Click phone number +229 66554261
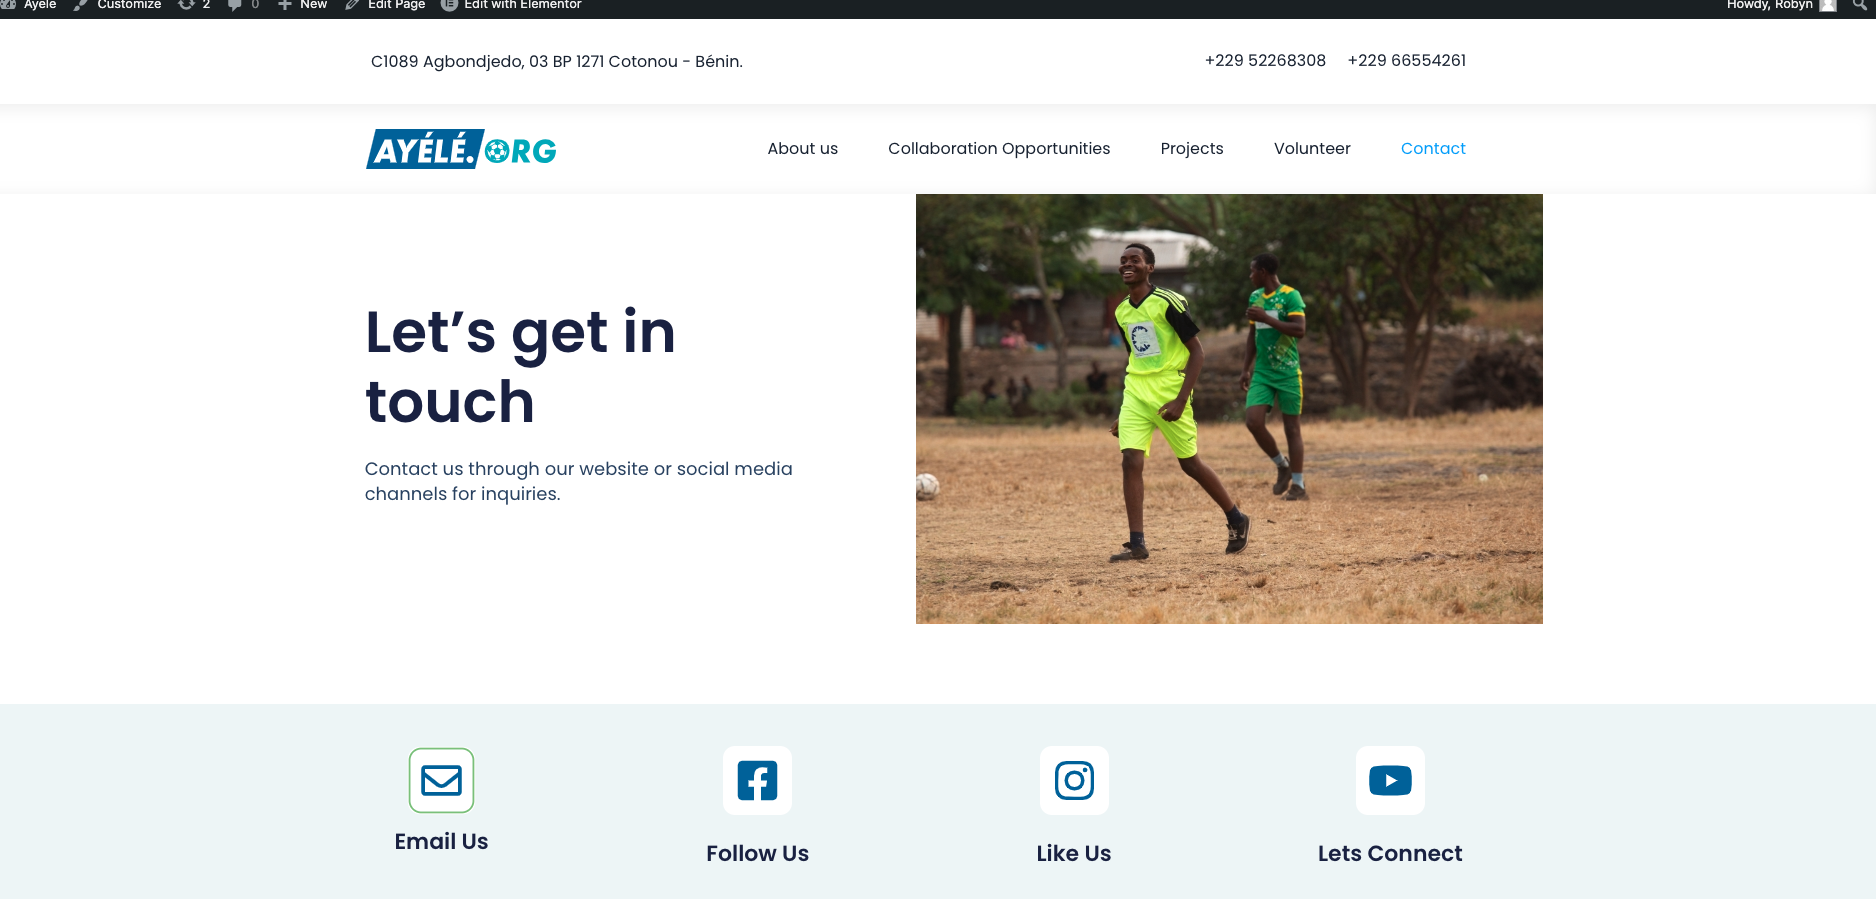This screenshot has height=899, width=1876. [x=1407, y=60]
